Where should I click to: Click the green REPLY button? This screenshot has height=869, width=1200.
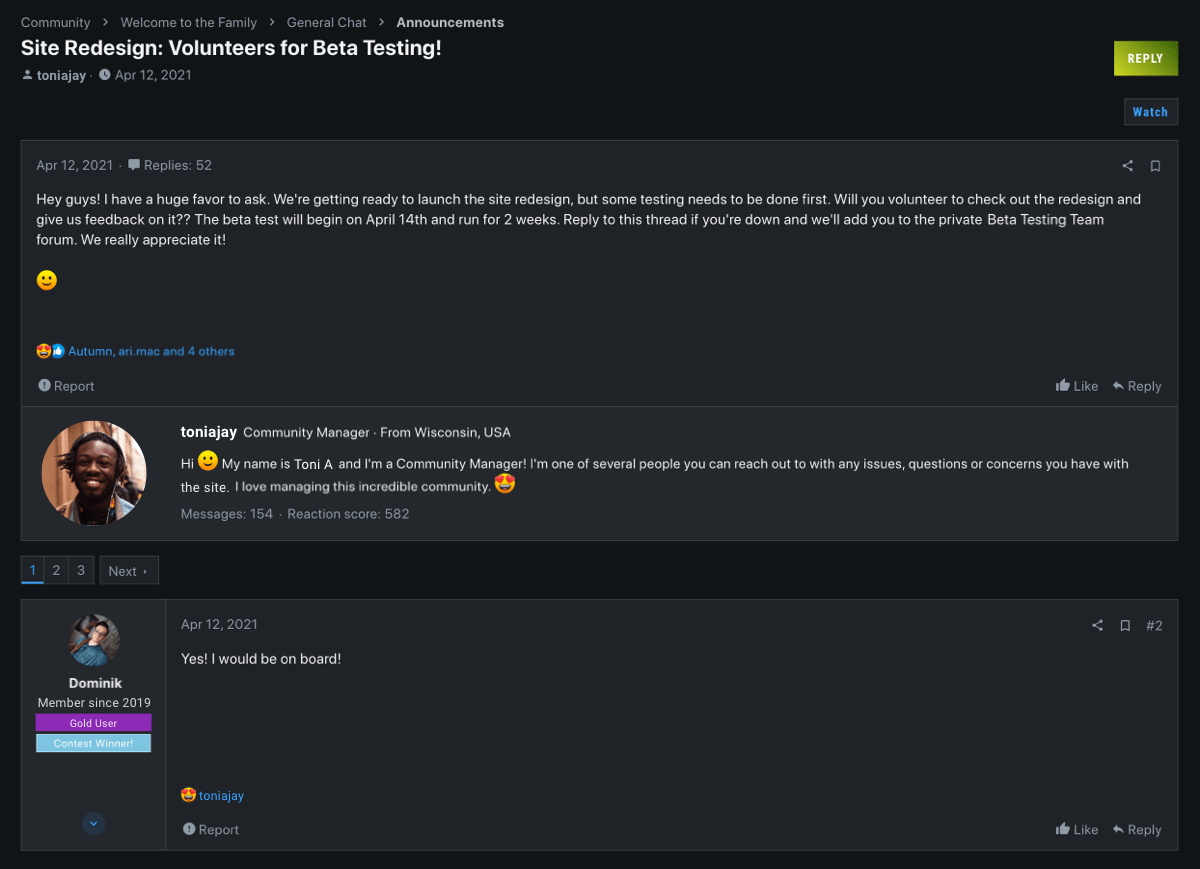coord(1146,59)
